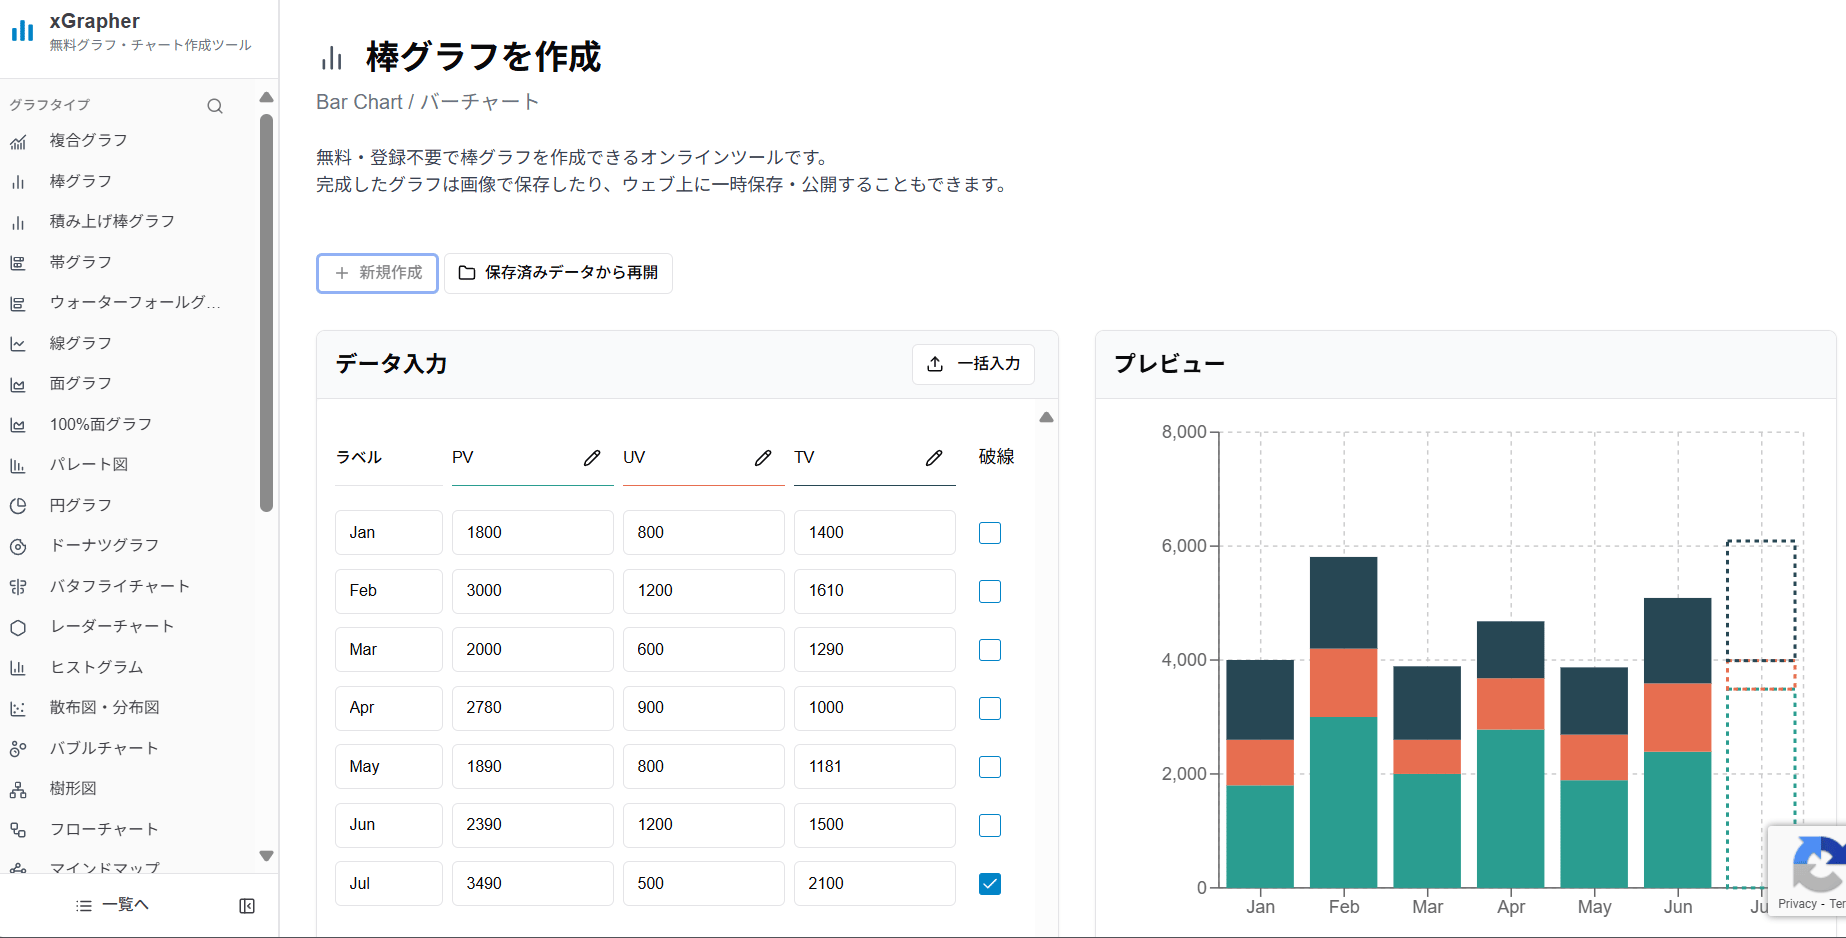Screen dimensions: 1846x938
Task: Collapse the data input panel arrow
Action: tap(1046, 417)
